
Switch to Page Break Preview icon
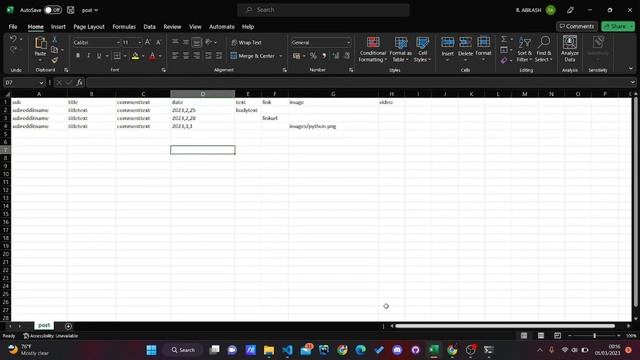tap(558, 336)
